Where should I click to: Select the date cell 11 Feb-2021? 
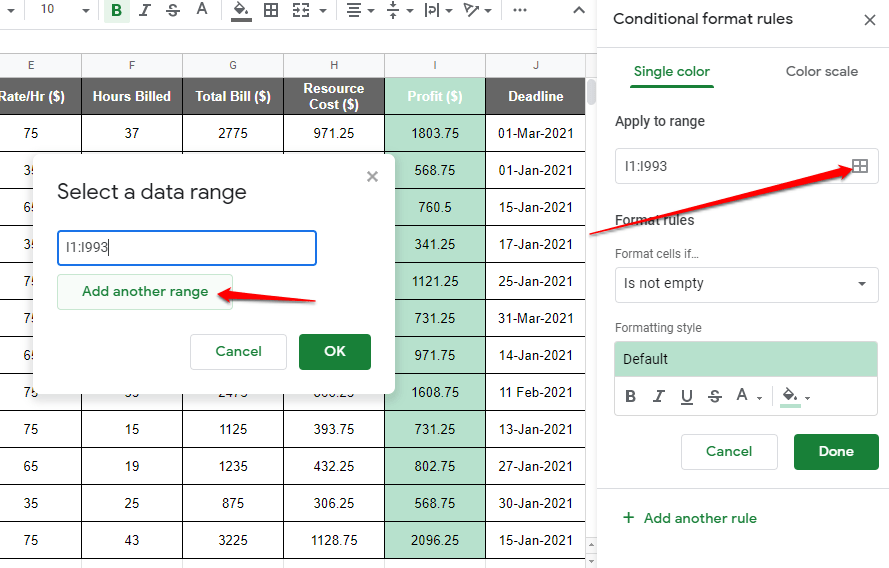[535, 392]
